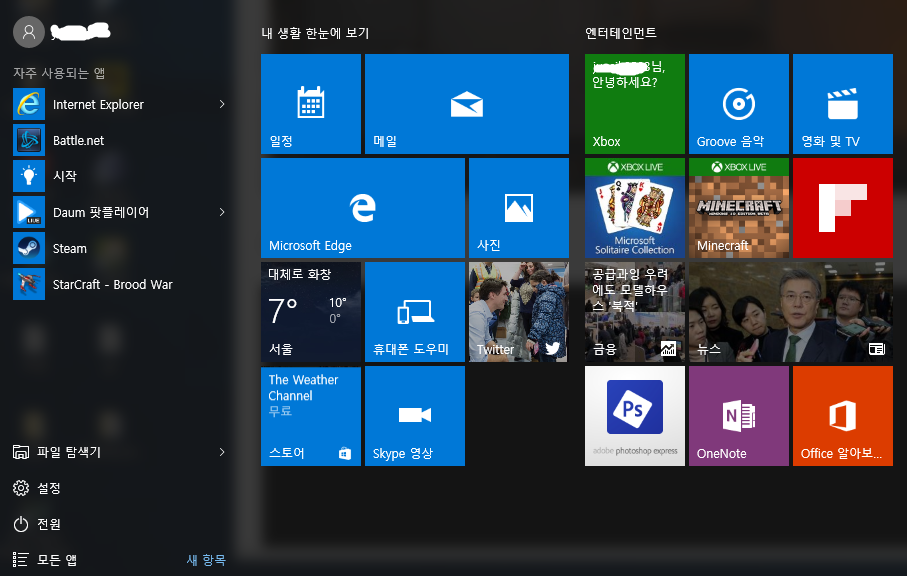Open the OneNote tile

pyautogui.click(x=738, y=416)
